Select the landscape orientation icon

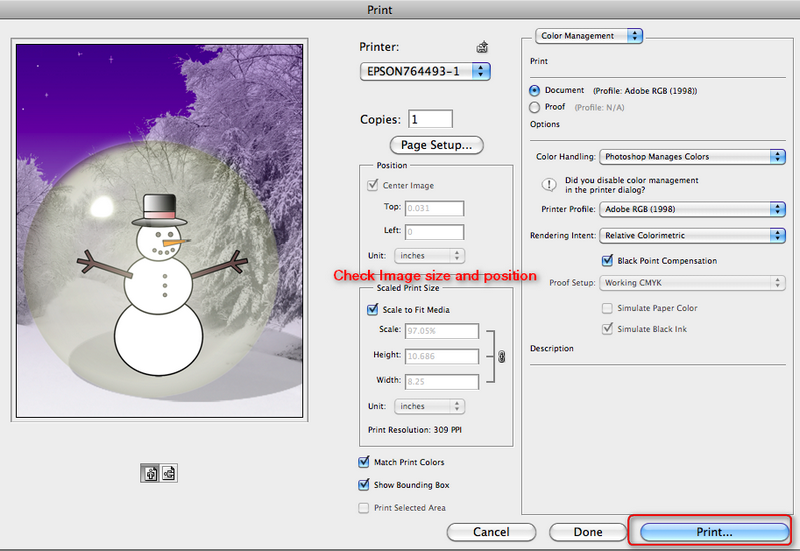(x=168, y=474)
